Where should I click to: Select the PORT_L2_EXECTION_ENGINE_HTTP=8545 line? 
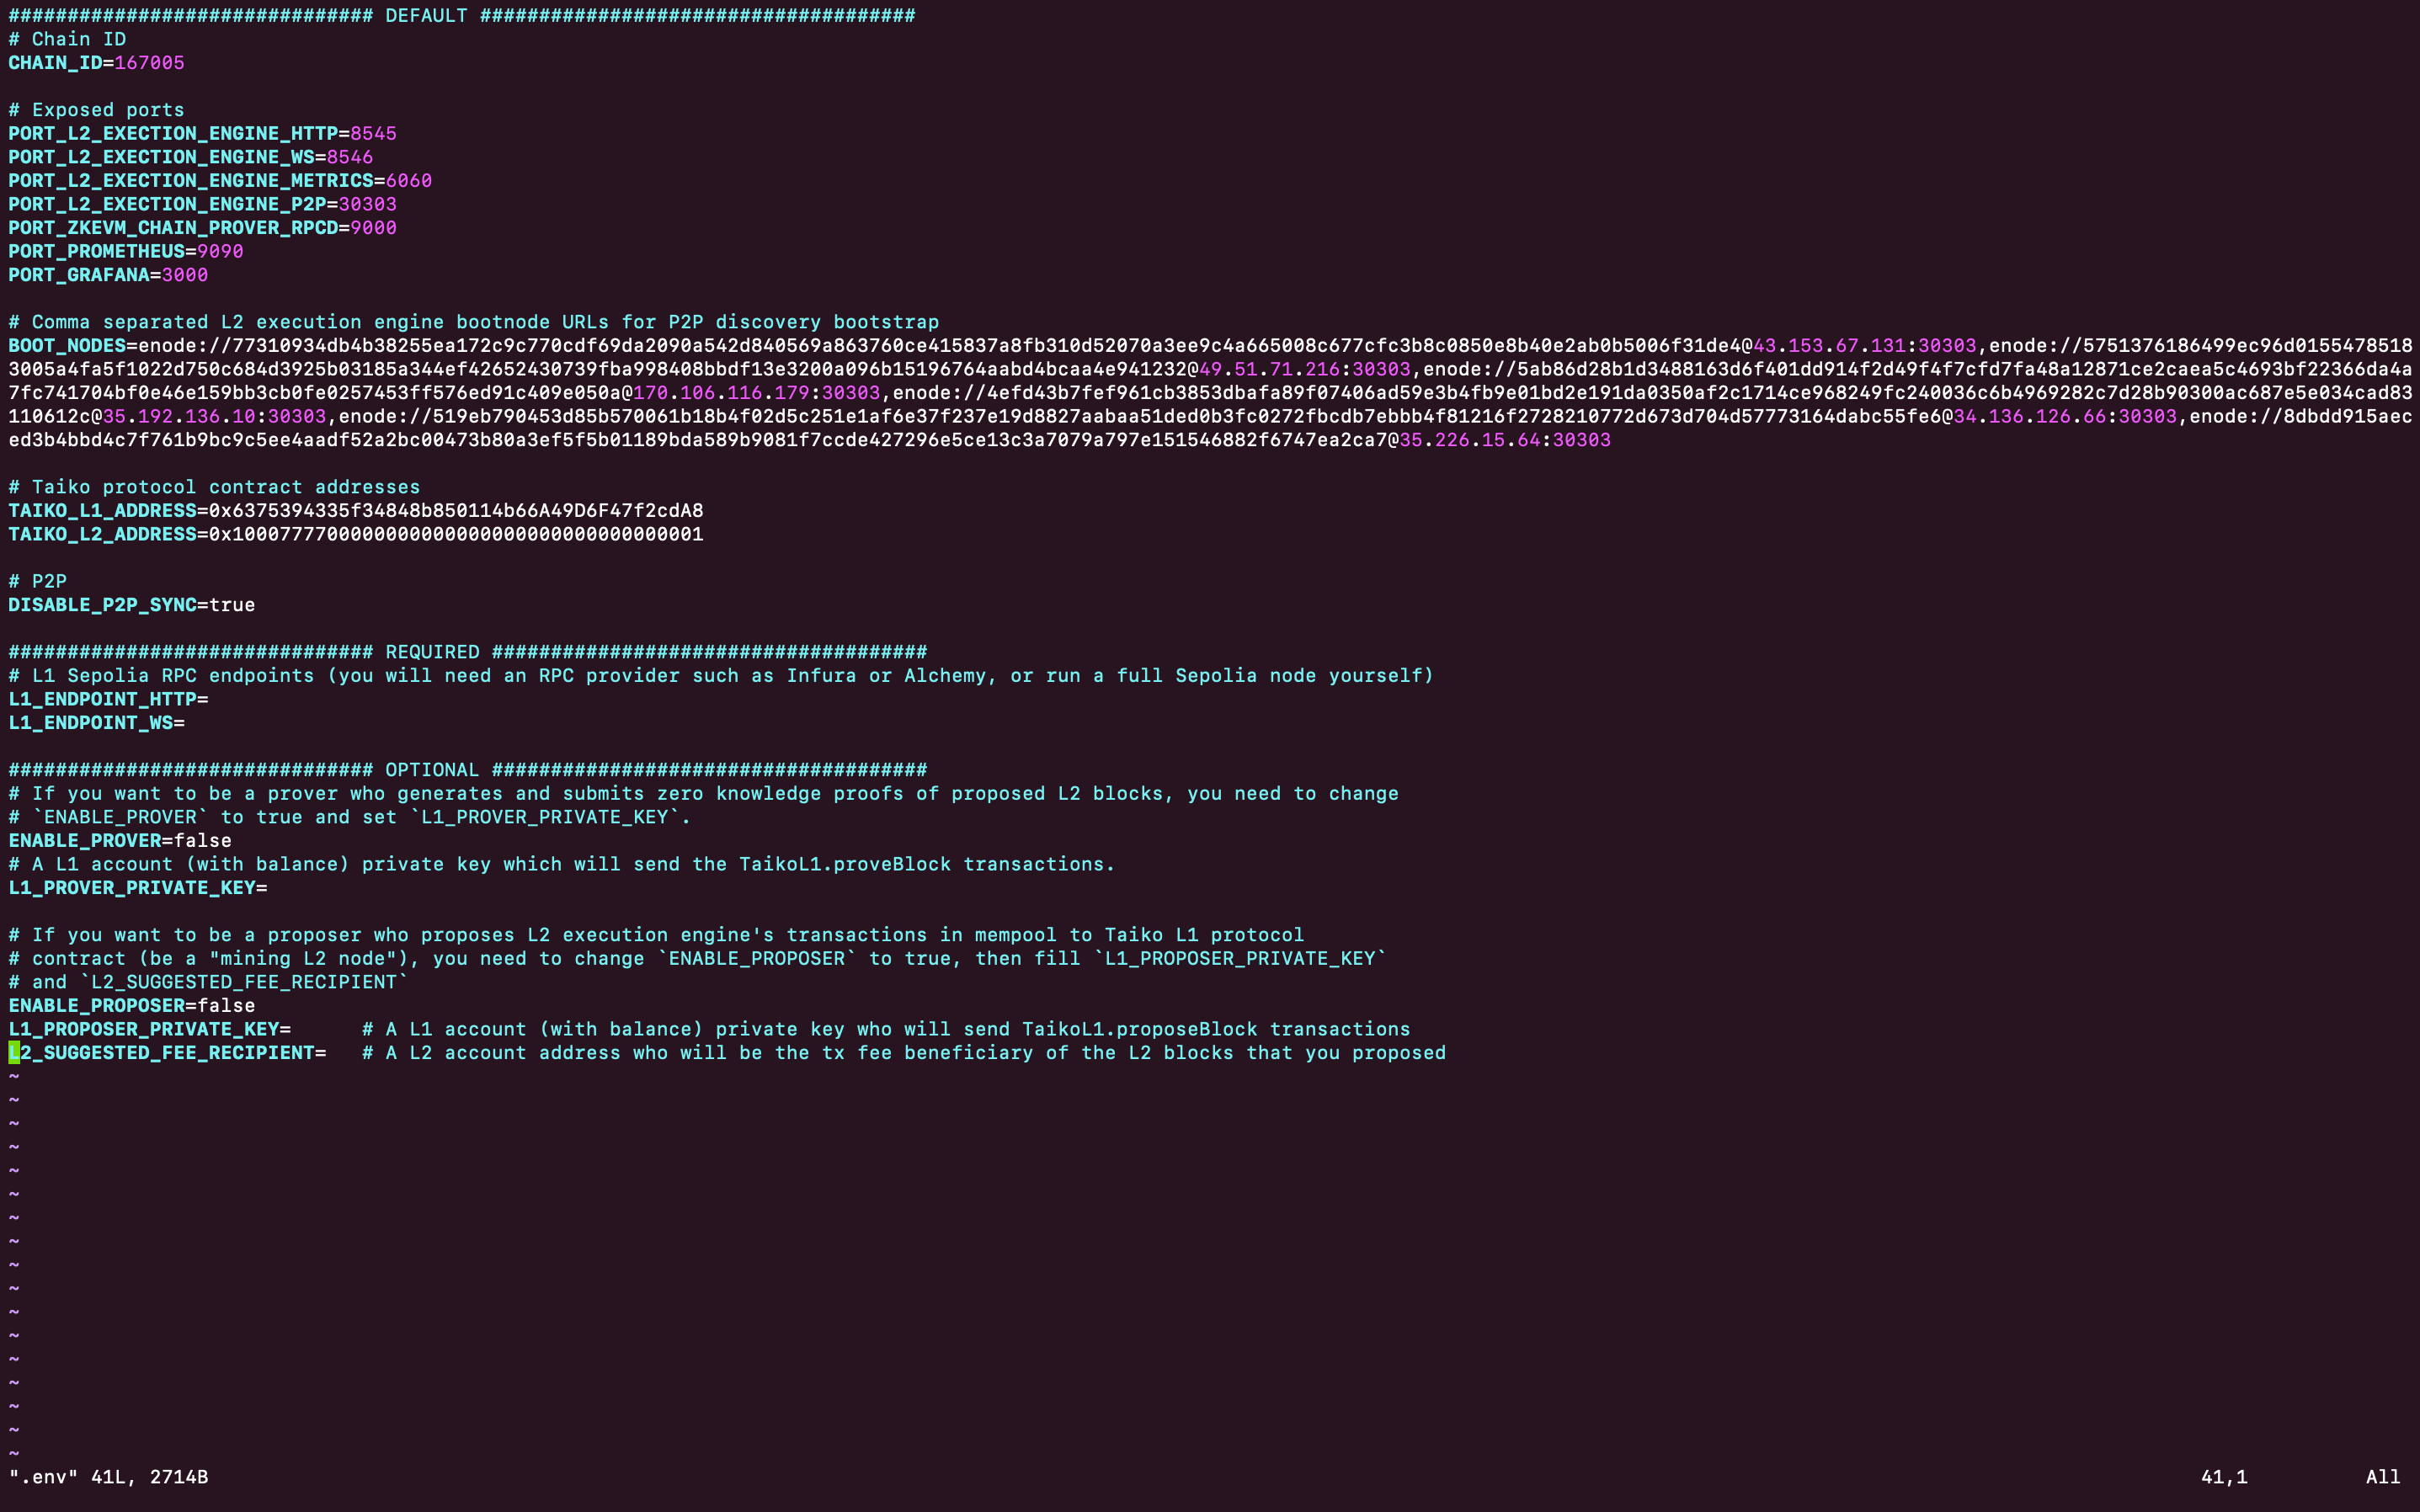[202, 133]
